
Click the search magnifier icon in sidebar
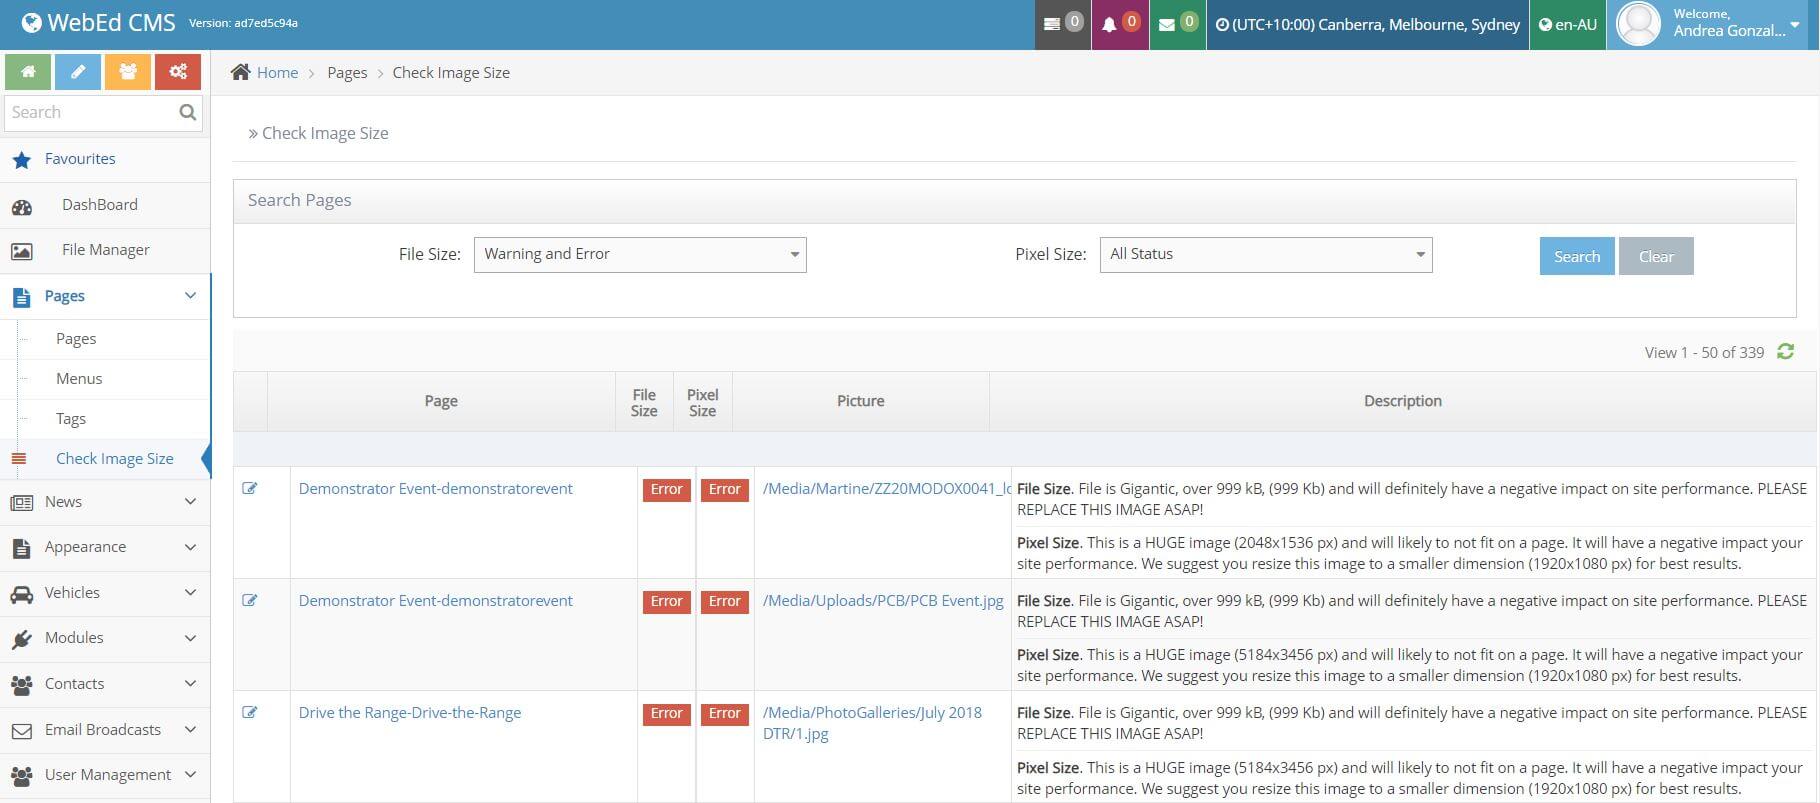[187, 113]
